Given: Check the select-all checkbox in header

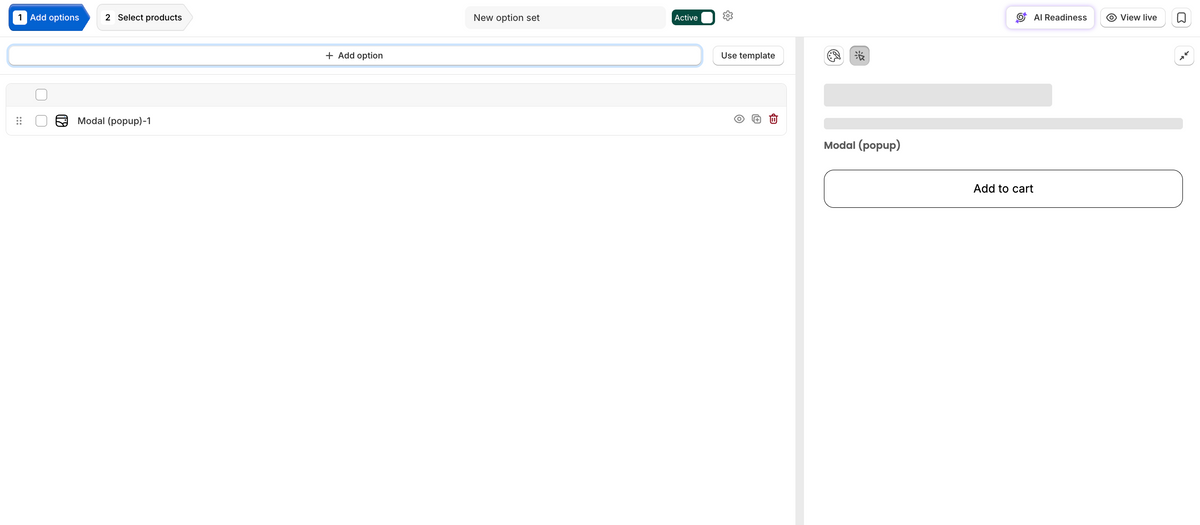Looking at the screenshot, I should 41,95.
